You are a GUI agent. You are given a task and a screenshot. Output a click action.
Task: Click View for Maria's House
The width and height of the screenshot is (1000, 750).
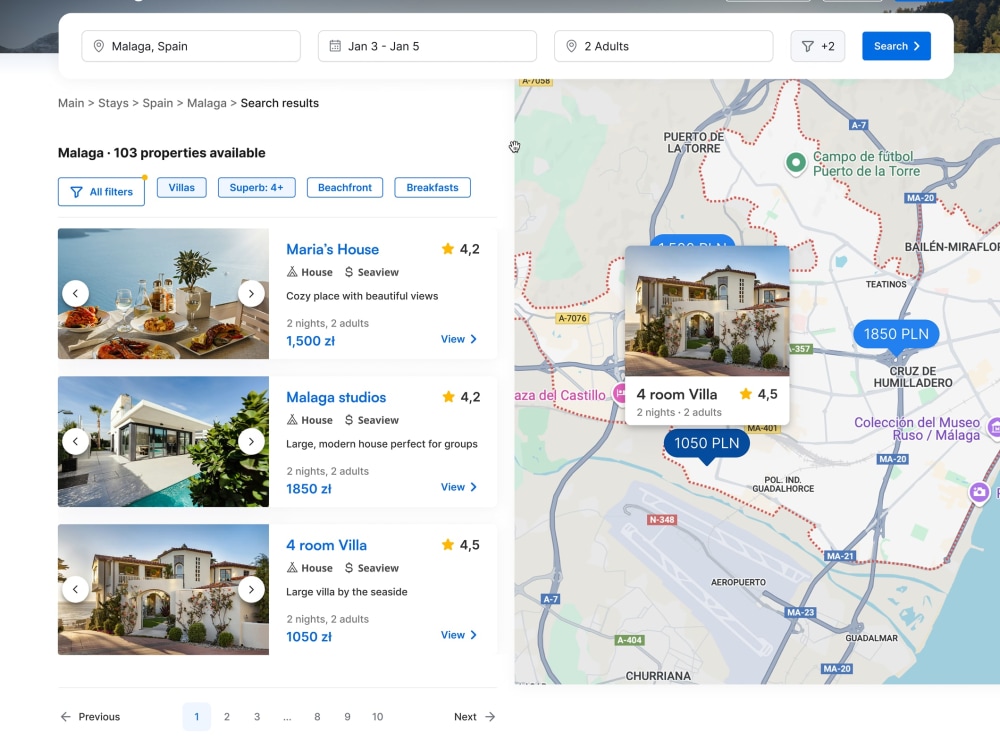(x=459, y=339)
